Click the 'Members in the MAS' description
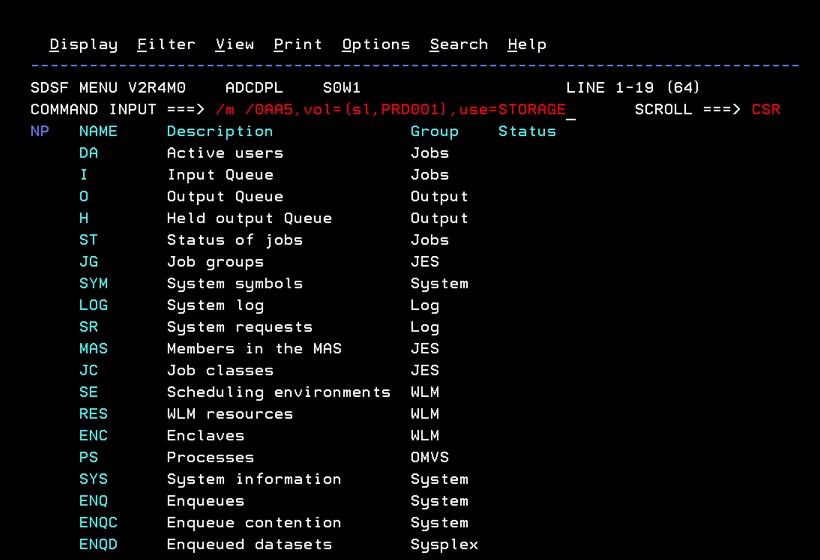The width and height of the screenshot is (820, 560). click(x=254, y=348)
